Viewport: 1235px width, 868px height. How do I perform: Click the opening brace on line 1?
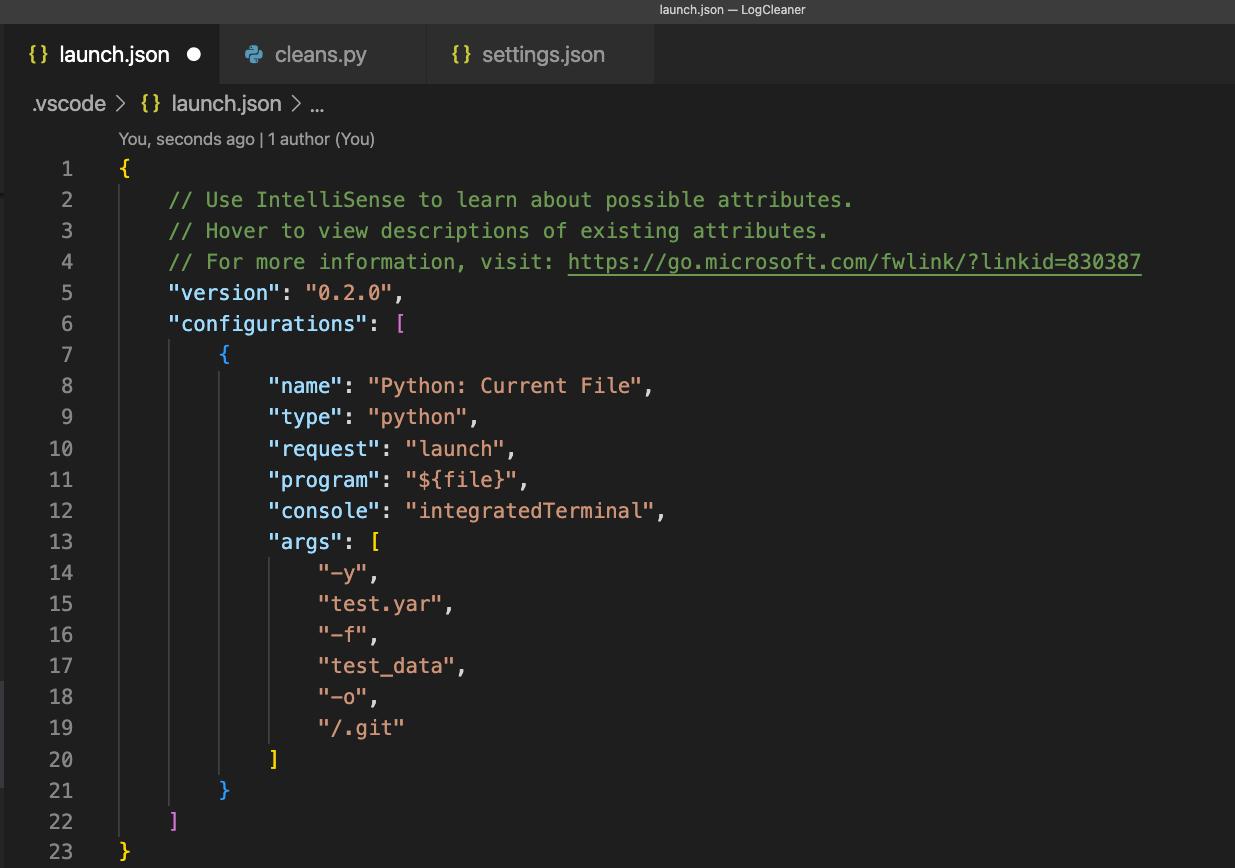click(x=123, y=168)
